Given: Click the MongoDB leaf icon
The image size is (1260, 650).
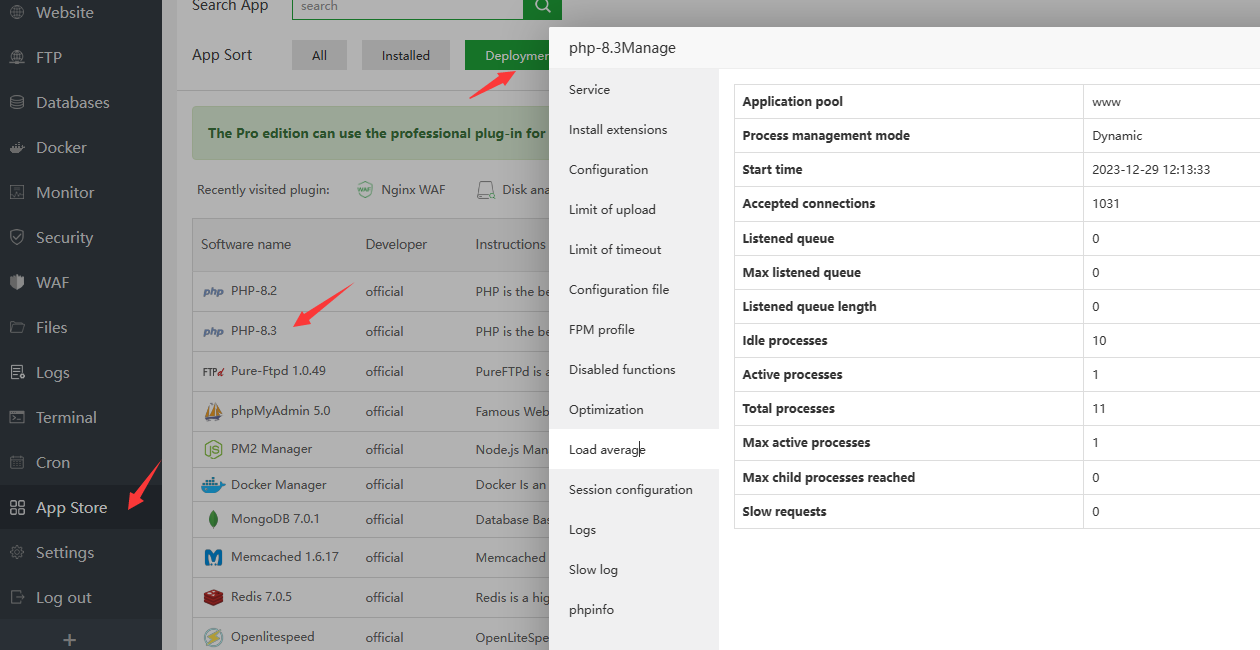Looking at the screenshot, I should click(x=213, y=520).
